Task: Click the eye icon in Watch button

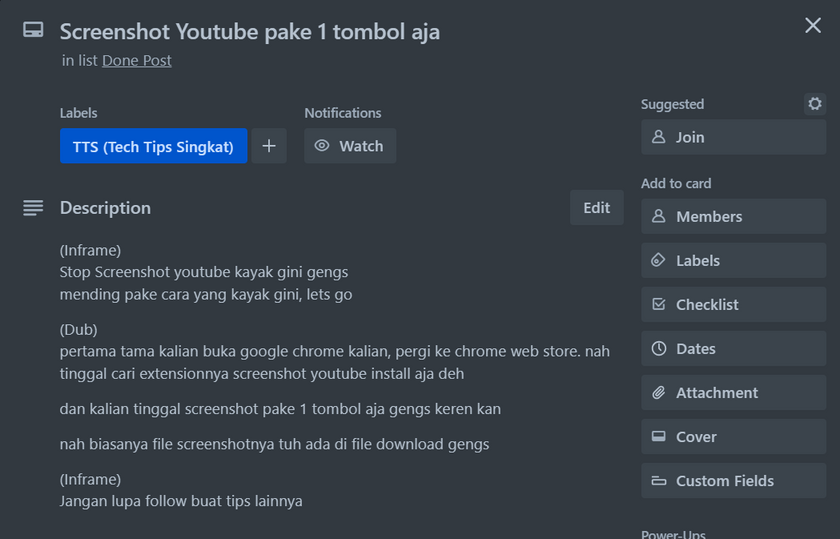Action: click(x=322, y=146)
